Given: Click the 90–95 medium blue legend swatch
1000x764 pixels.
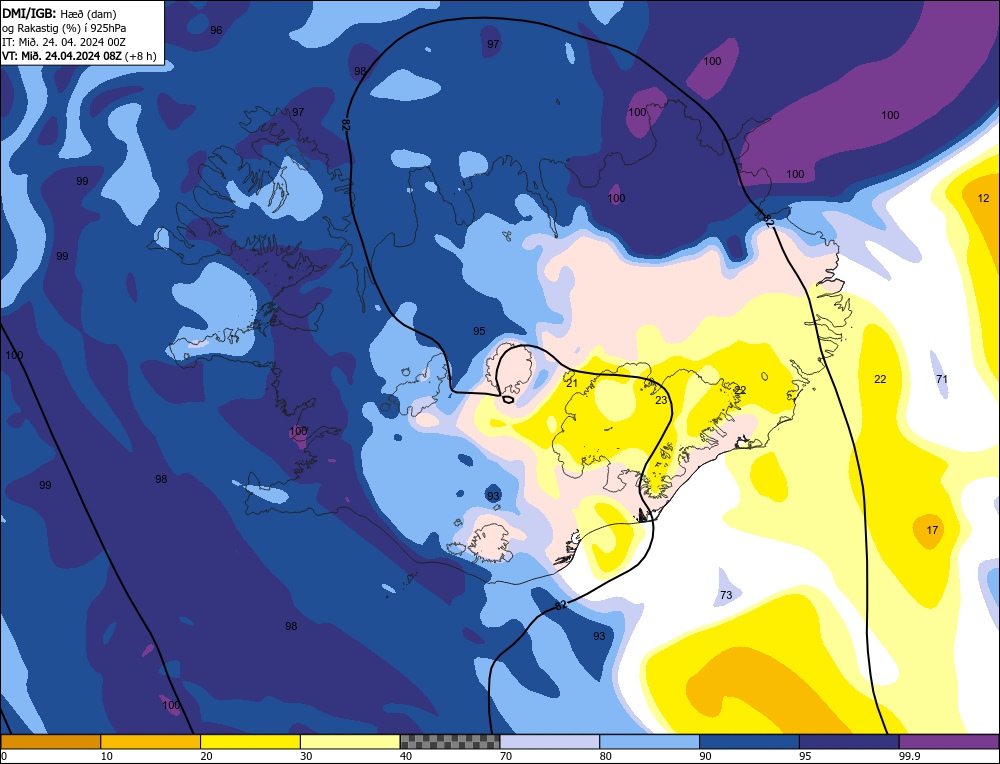Looking at the screenshot, I should click(749, 741).
